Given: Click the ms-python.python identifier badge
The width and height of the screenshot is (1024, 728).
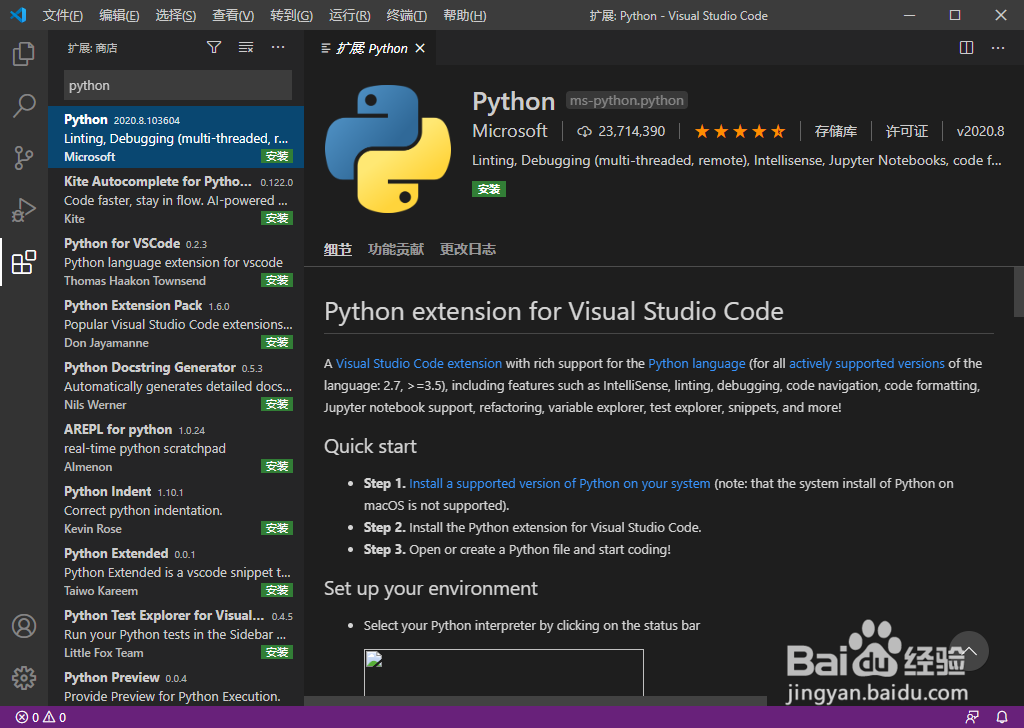Looking at the screenshot, I should click(626, 101).
